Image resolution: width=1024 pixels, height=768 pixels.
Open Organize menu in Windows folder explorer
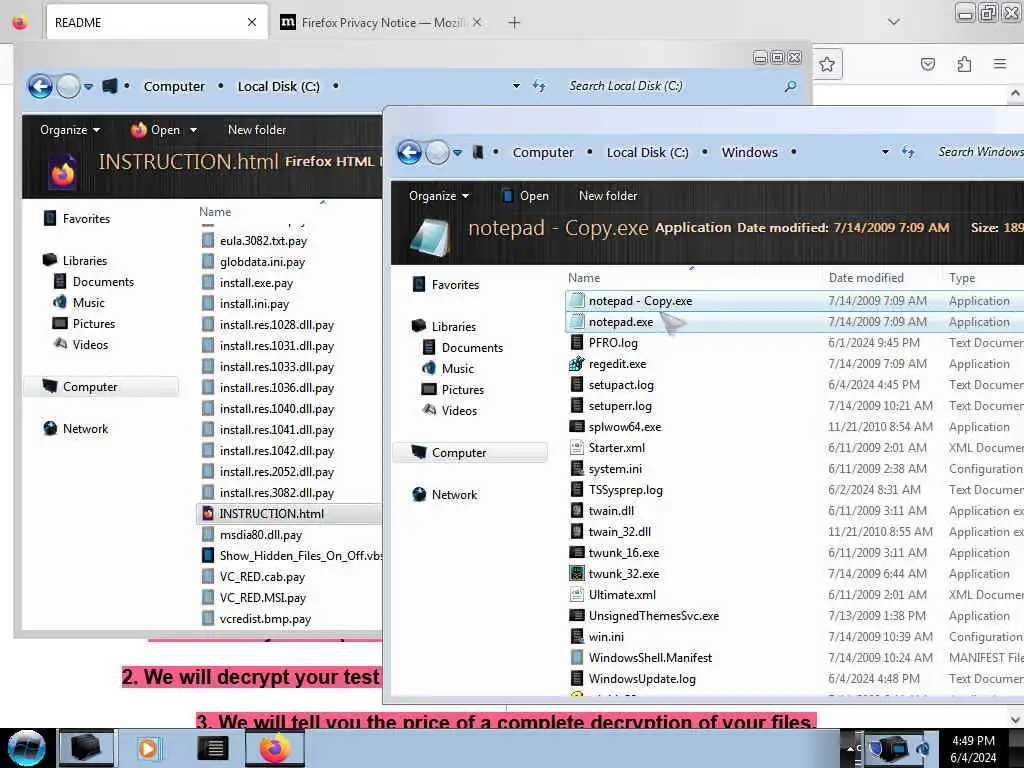coord(439,196)
